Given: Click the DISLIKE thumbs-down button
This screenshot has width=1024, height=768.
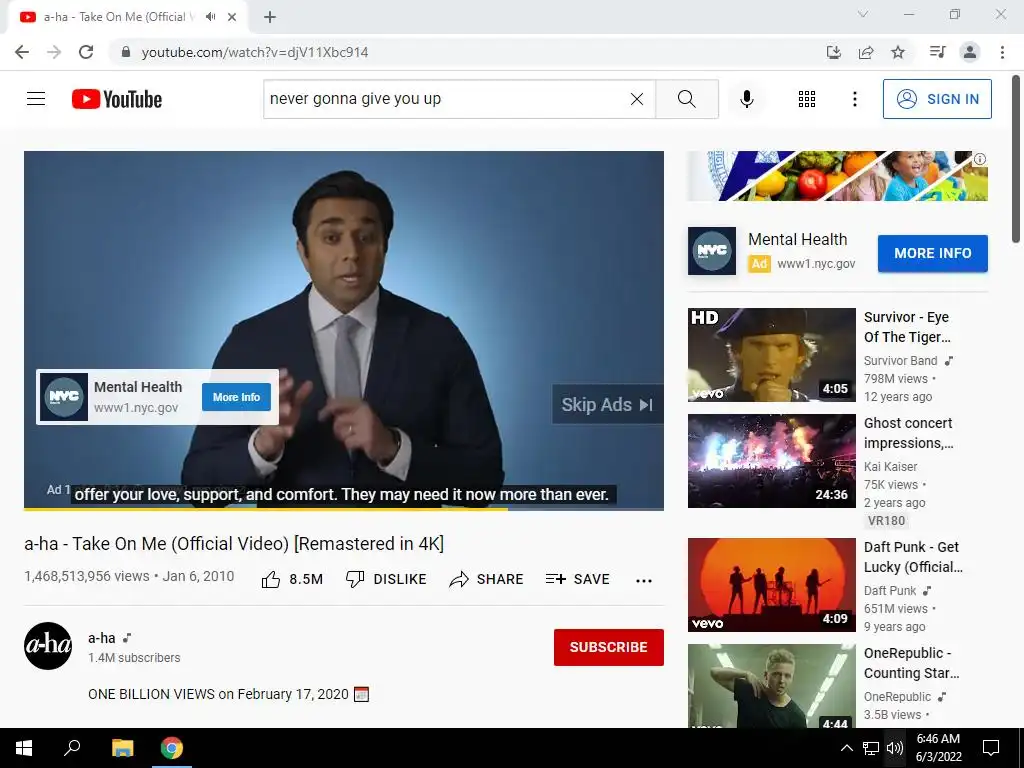Looking at the screenshot, I should [387, 579].
